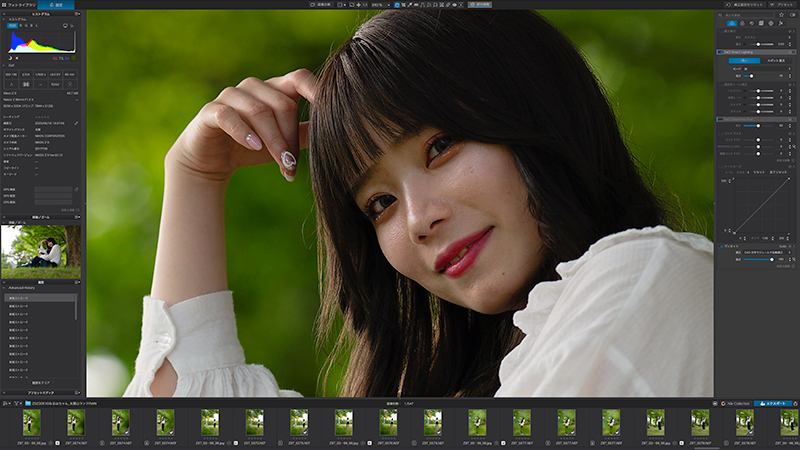This screenshot has width=800, height=450.
Task: Select the Color palette icon
Action: 742,23
